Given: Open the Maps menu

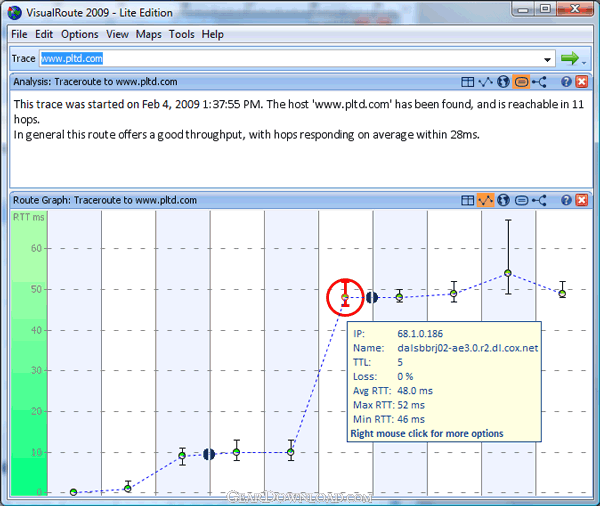Looking at the screenshot, I should point(148,34).
